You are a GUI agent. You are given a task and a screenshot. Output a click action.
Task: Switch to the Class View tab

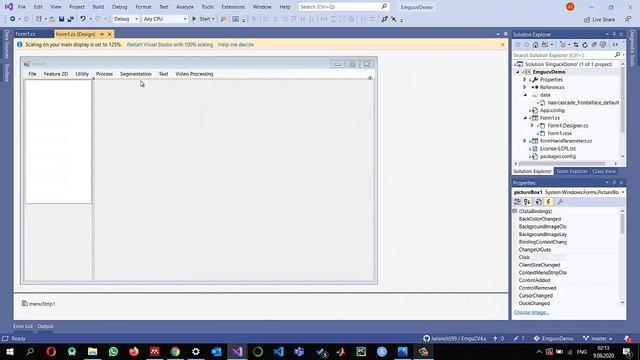click(x=604, y=171)
